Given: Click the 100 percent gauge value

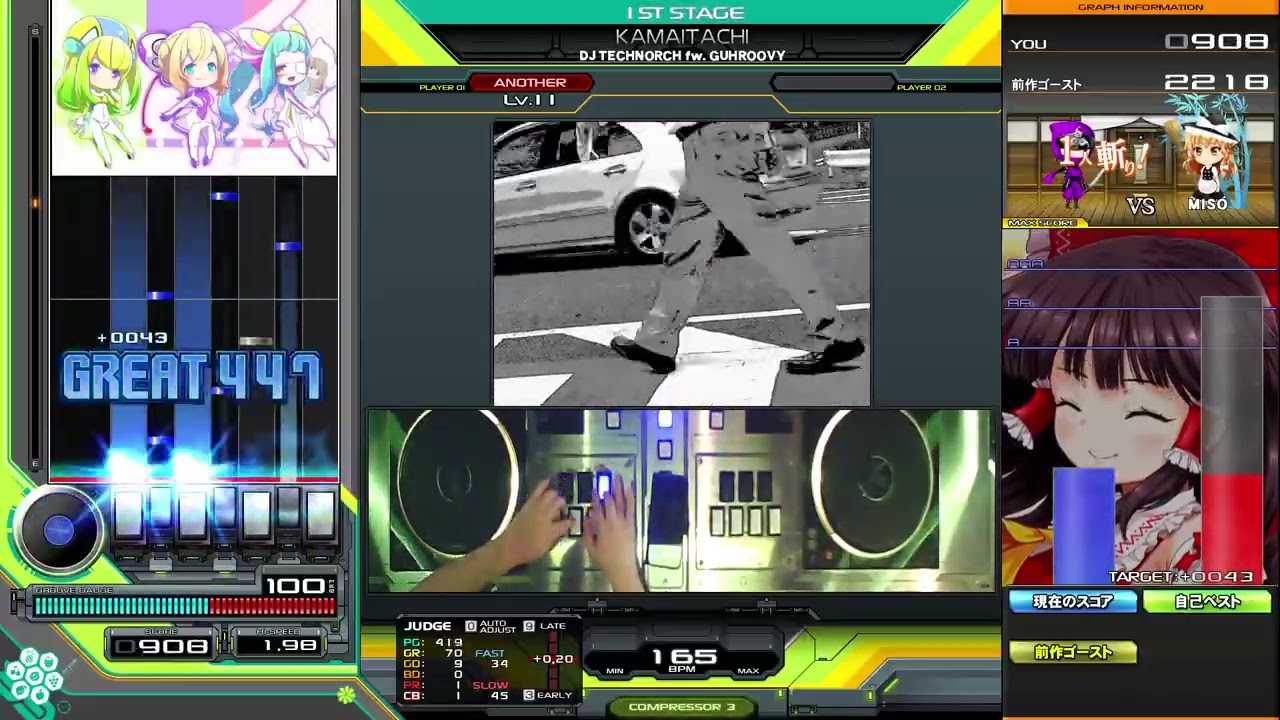Looking at the screenshot, I should (x=295, y=585).
